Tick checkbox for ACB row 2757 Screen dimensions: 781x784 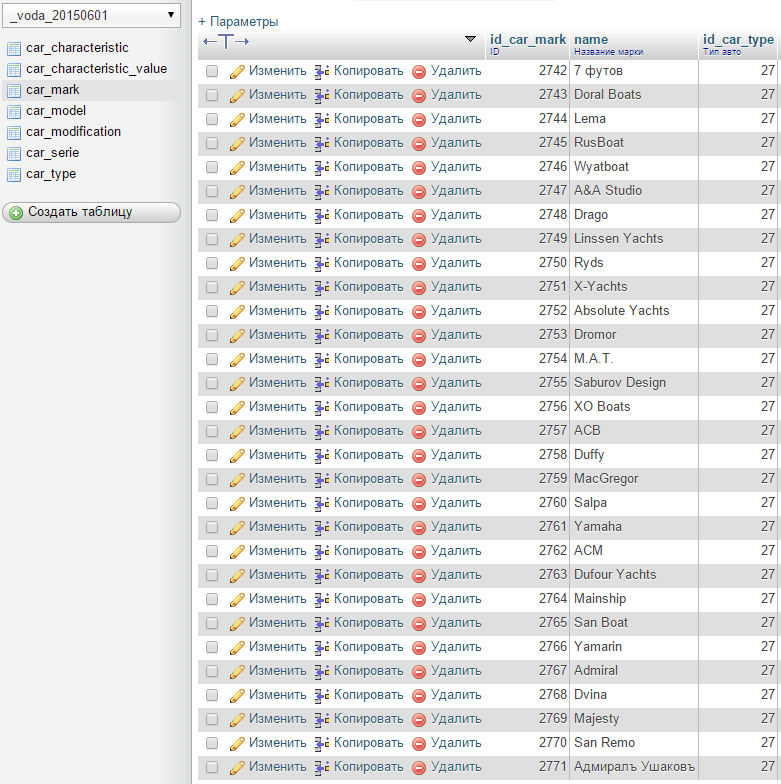click(212, 431)
